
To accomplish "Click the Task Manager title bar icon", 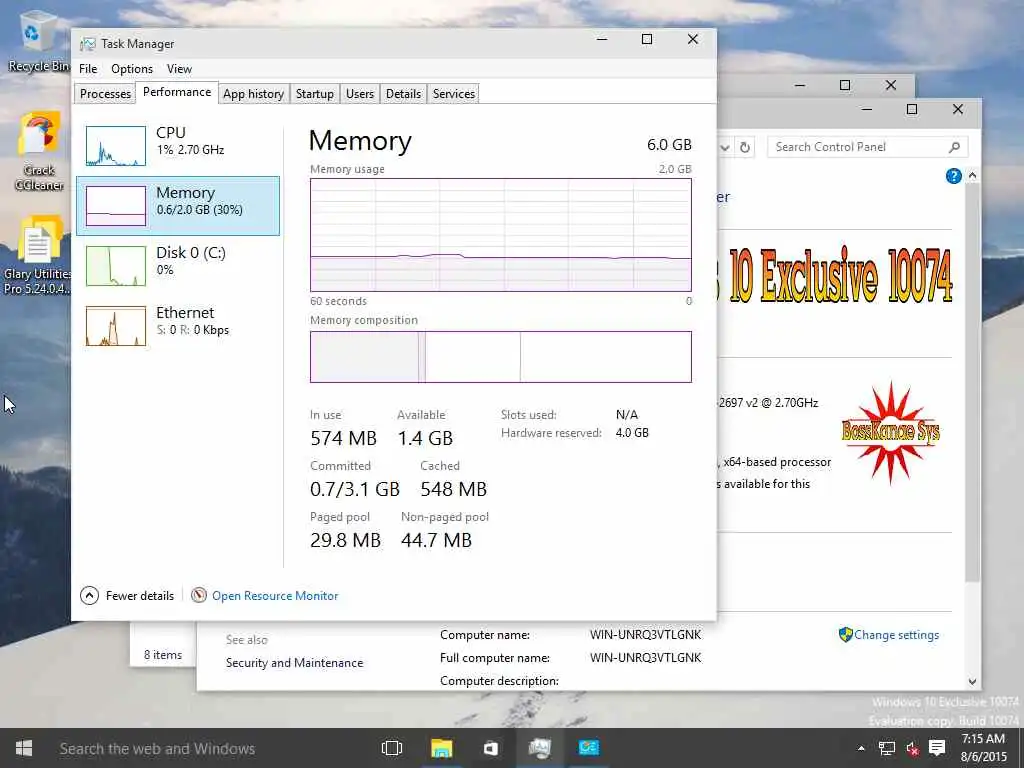I will click(x=88, y=44).
